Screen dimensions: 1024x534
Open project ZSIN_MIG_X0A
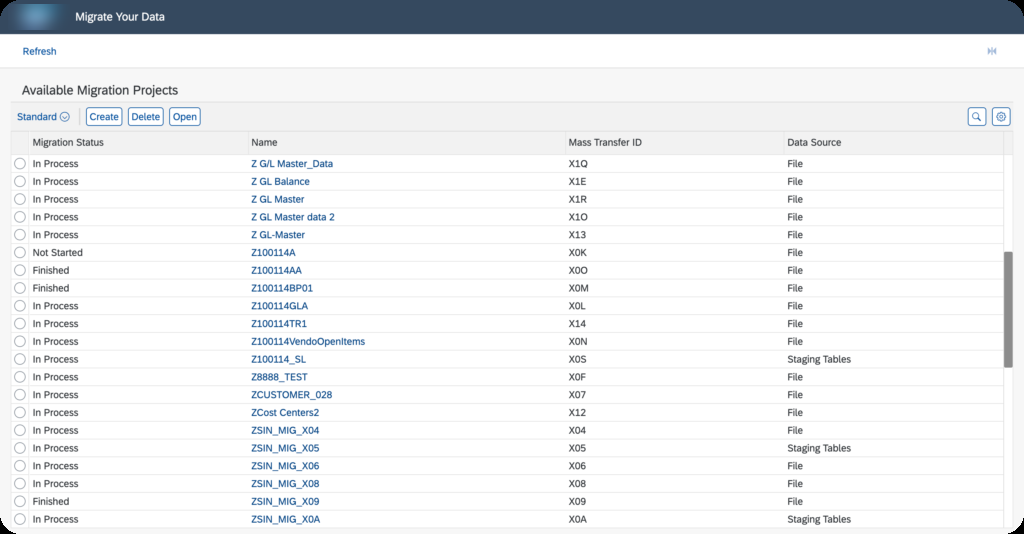click(285, 520)
